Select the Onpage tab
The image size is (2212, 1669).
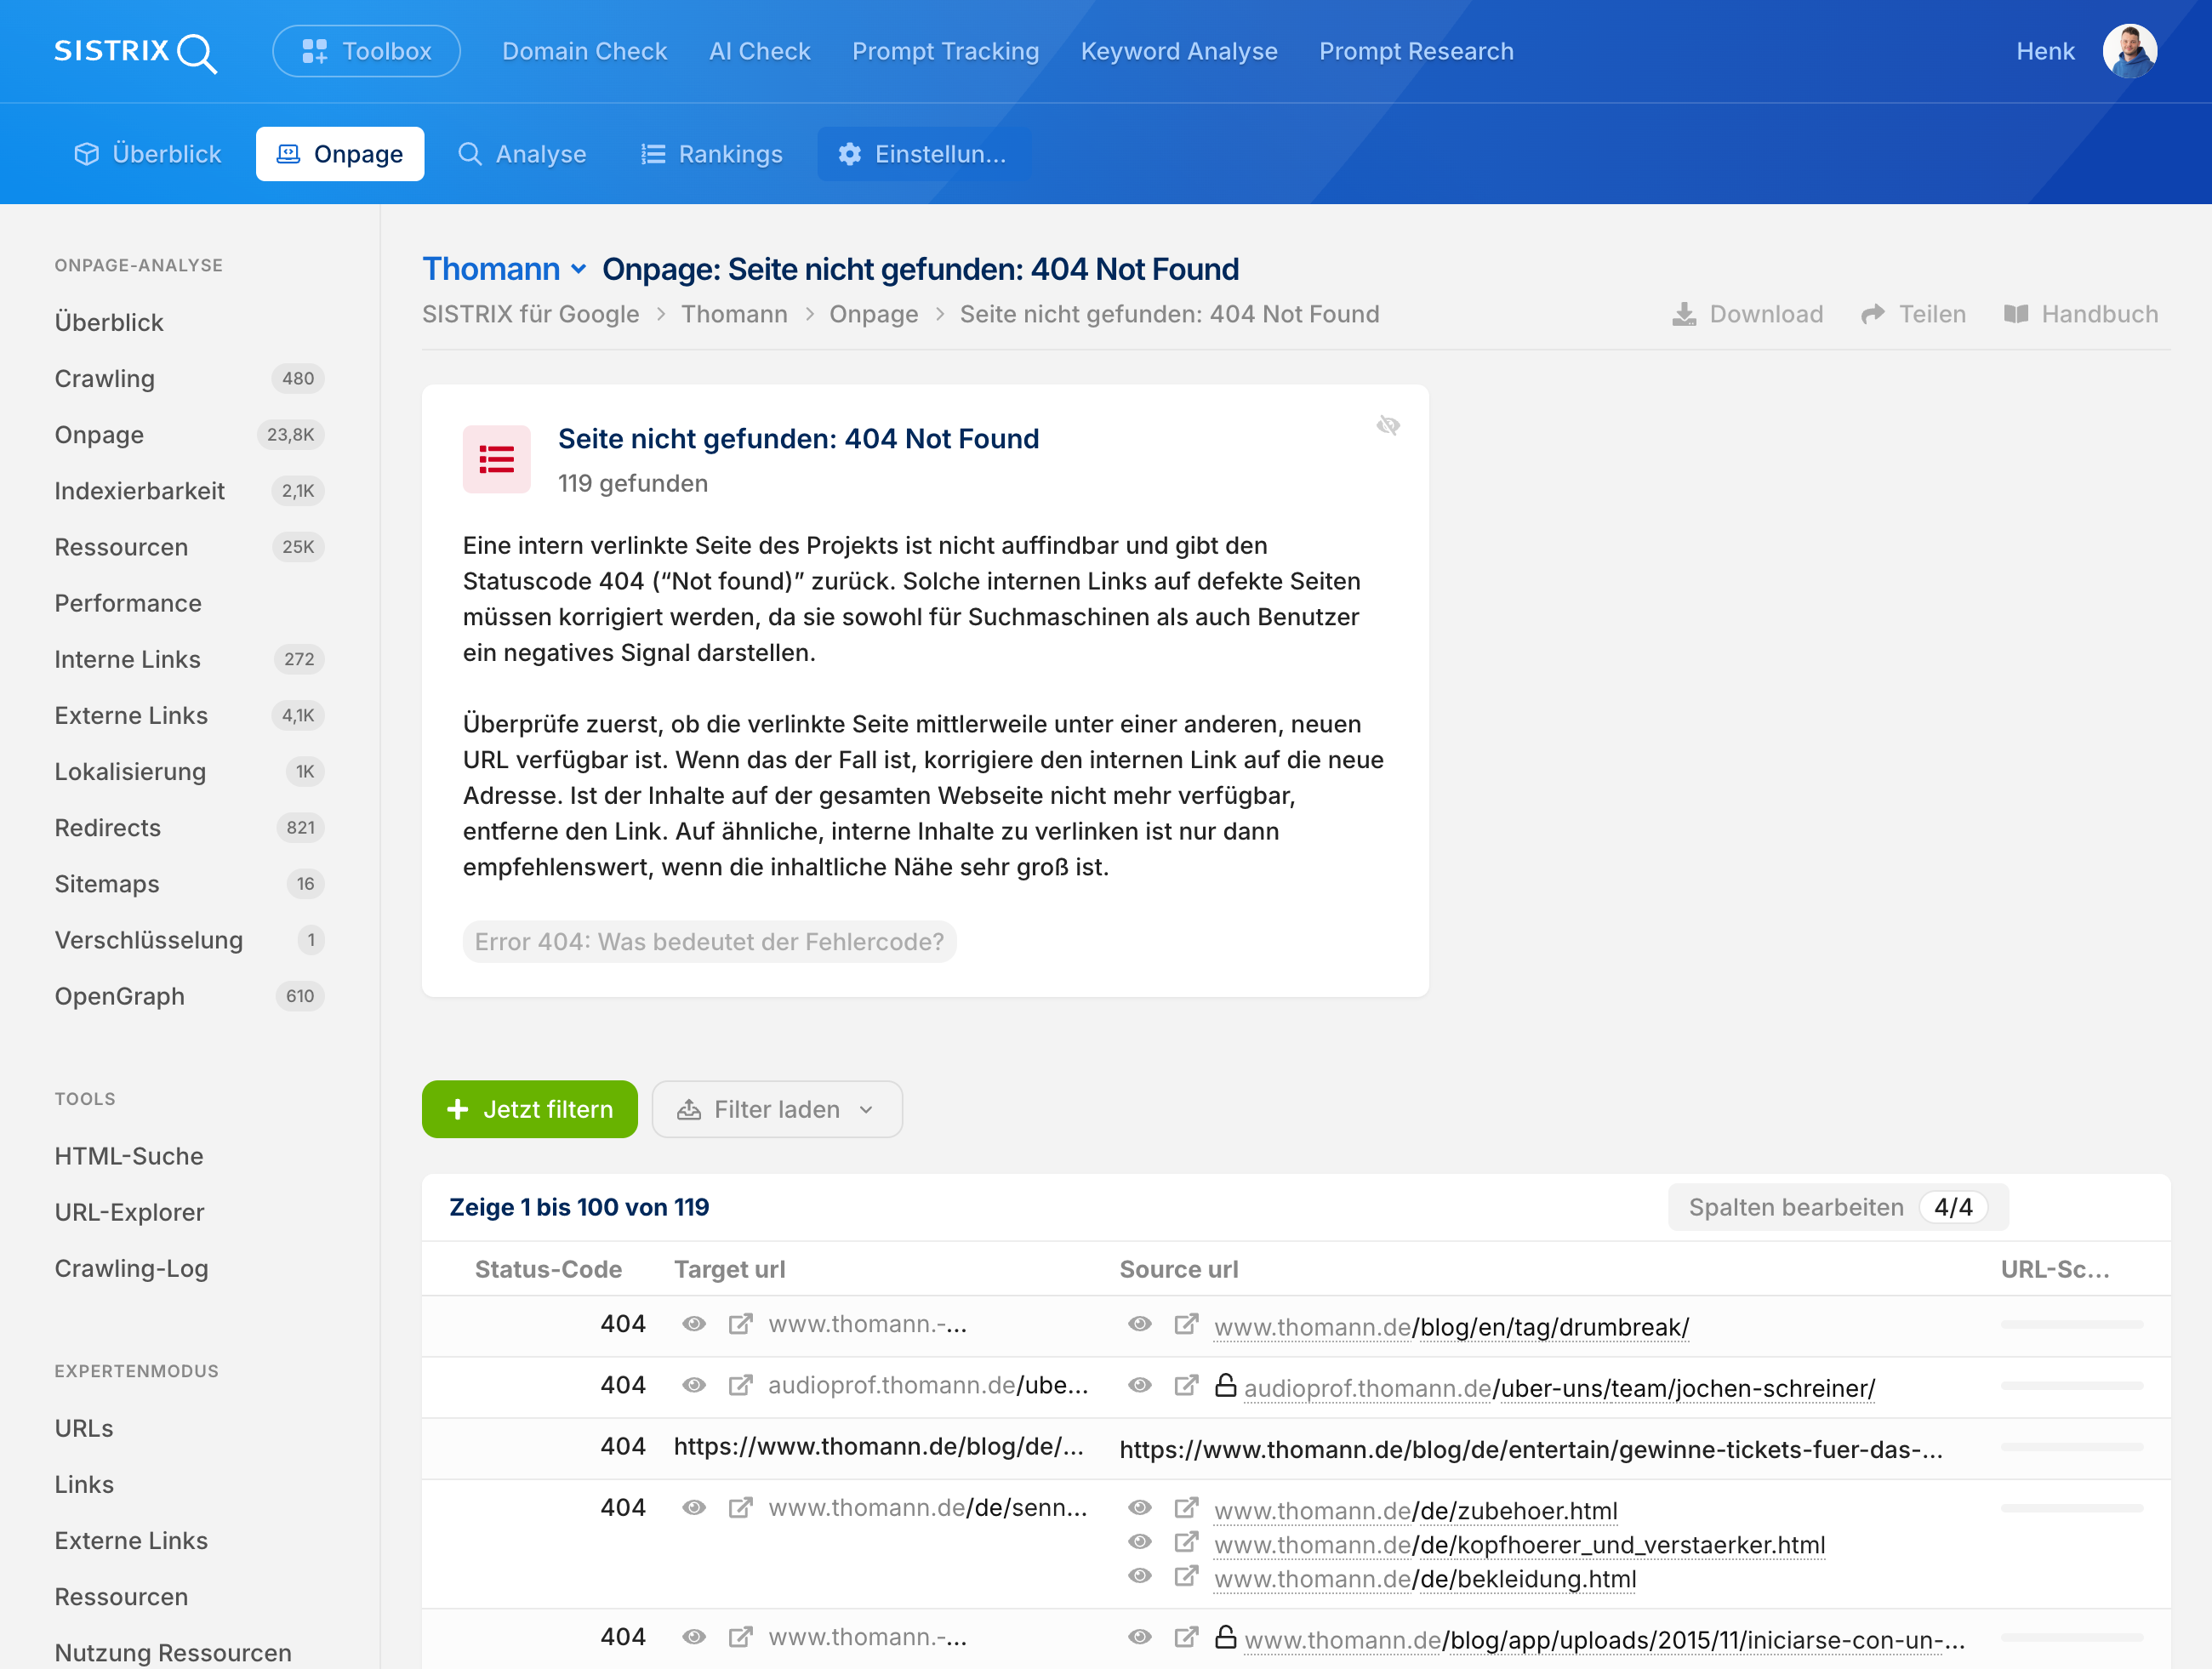tap(340, 154)
